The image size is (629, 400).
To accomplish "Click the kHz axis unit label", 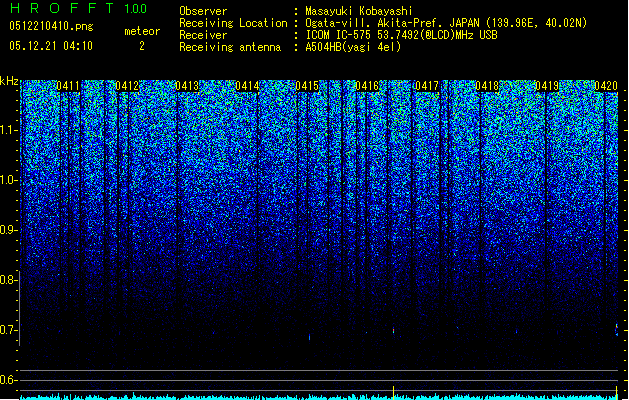I will tap(9, 81).
